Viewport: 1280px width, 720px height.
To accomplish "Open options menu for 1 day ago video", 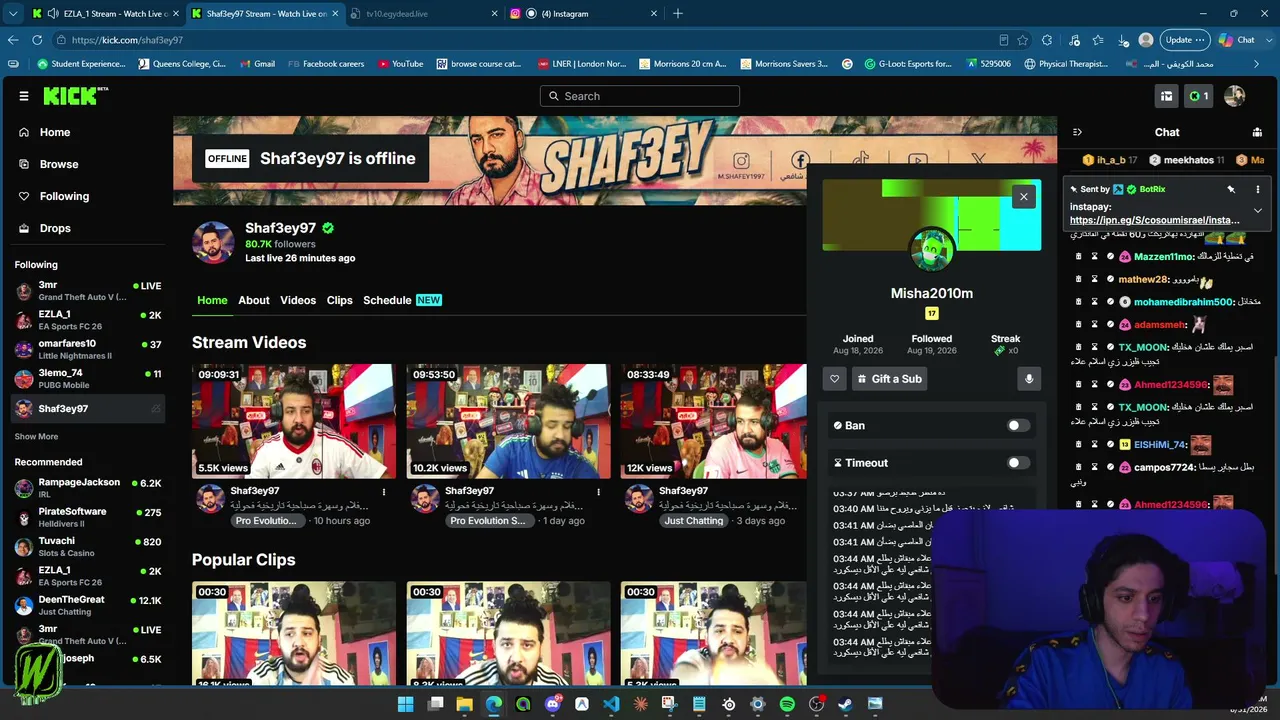I will tap(599, 492).
